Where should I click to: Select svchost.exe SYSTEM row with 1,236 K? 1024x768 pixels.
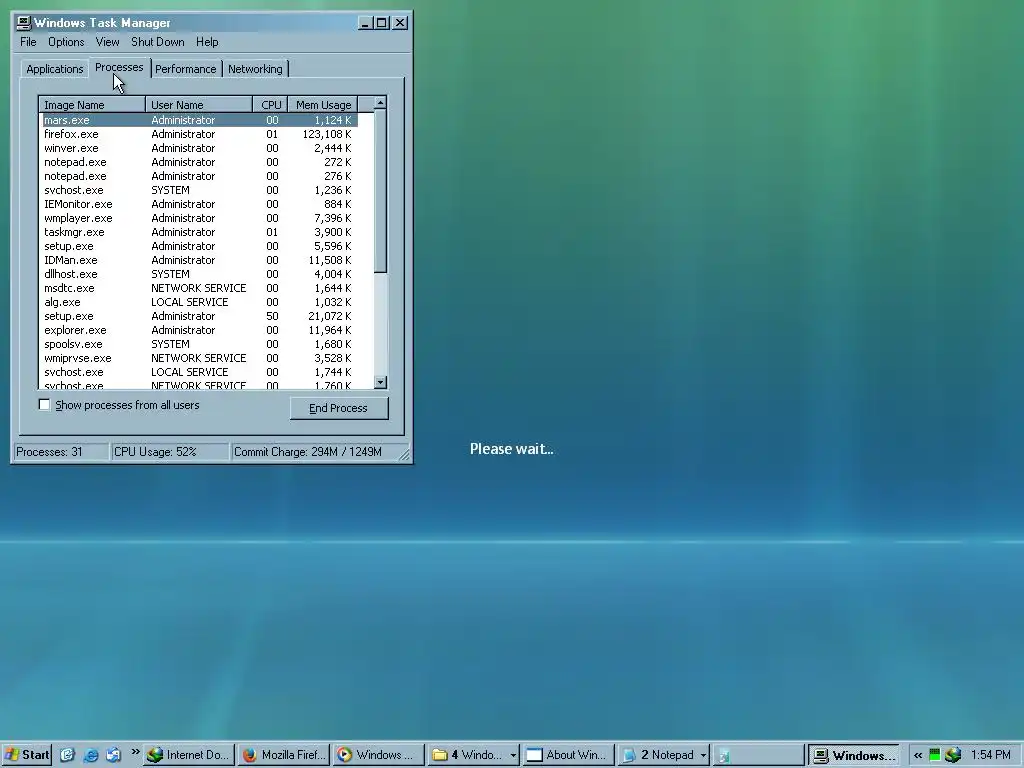click(x=199, y=190)
